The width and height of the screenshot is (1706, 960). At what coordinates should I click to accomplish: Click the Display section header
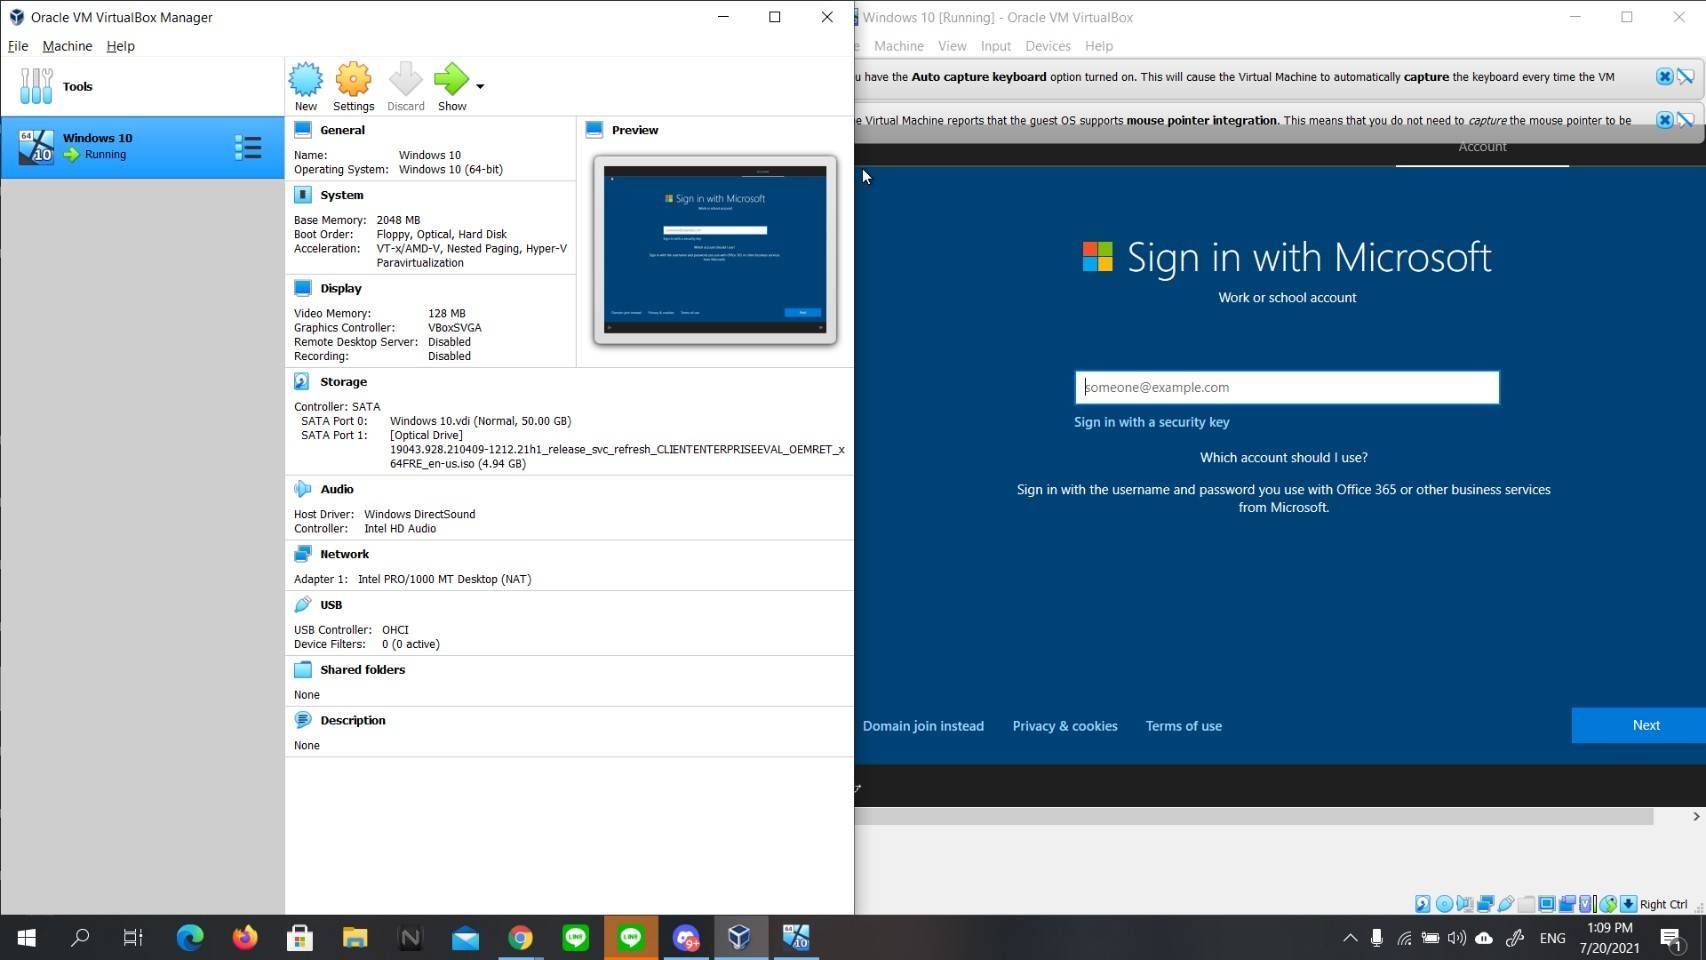[x=340, y=288]
